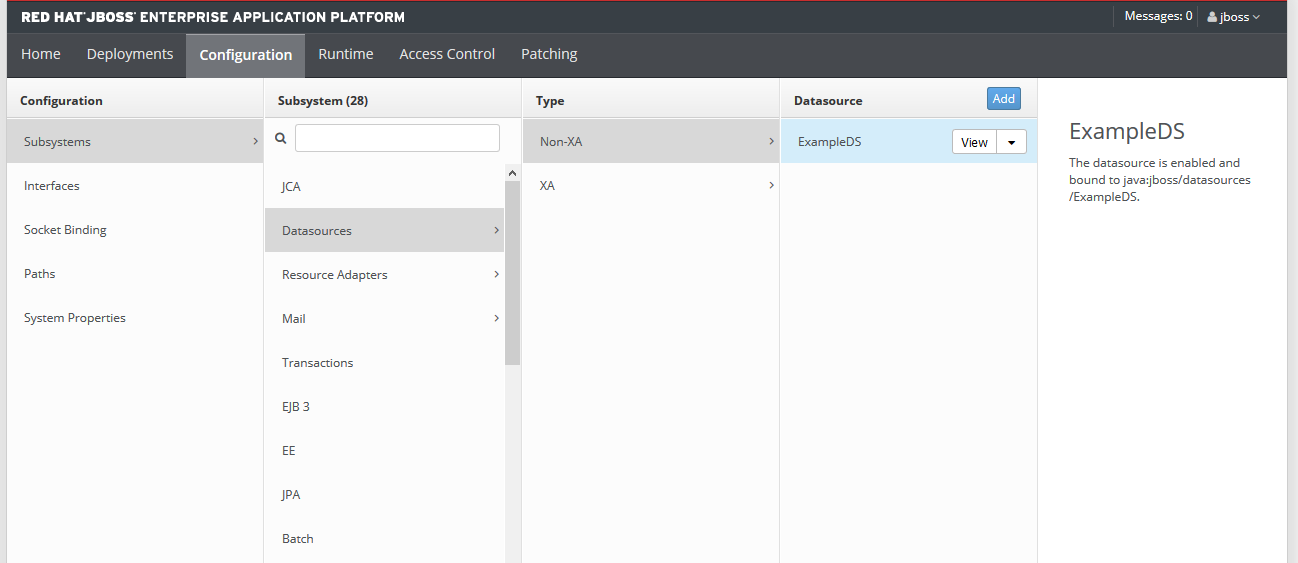This screenshot has width=1298, height=563.
Task: Click the scrollbar up arrow in Subsystem list
Action: [x=512, y=173]
